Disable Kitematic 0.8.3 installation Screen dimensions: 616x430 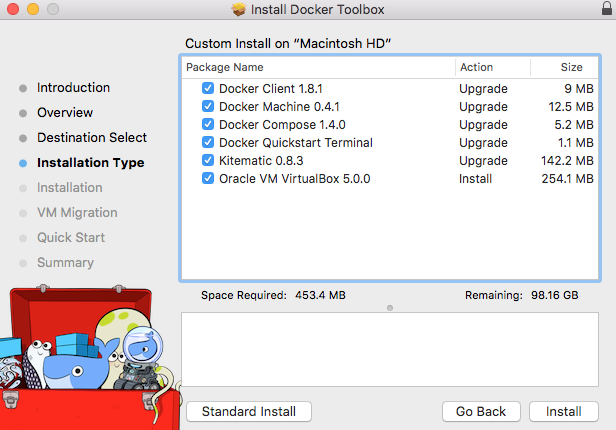click(x=208, y=160)
